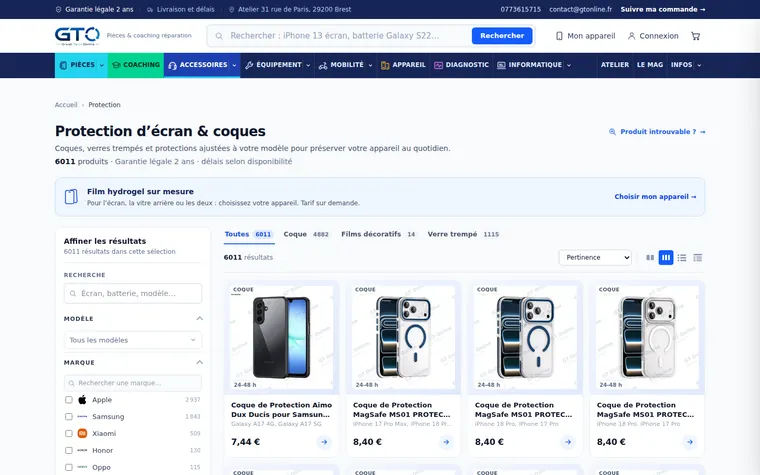Tick the Samsung brand checkbox

point(69,417)
